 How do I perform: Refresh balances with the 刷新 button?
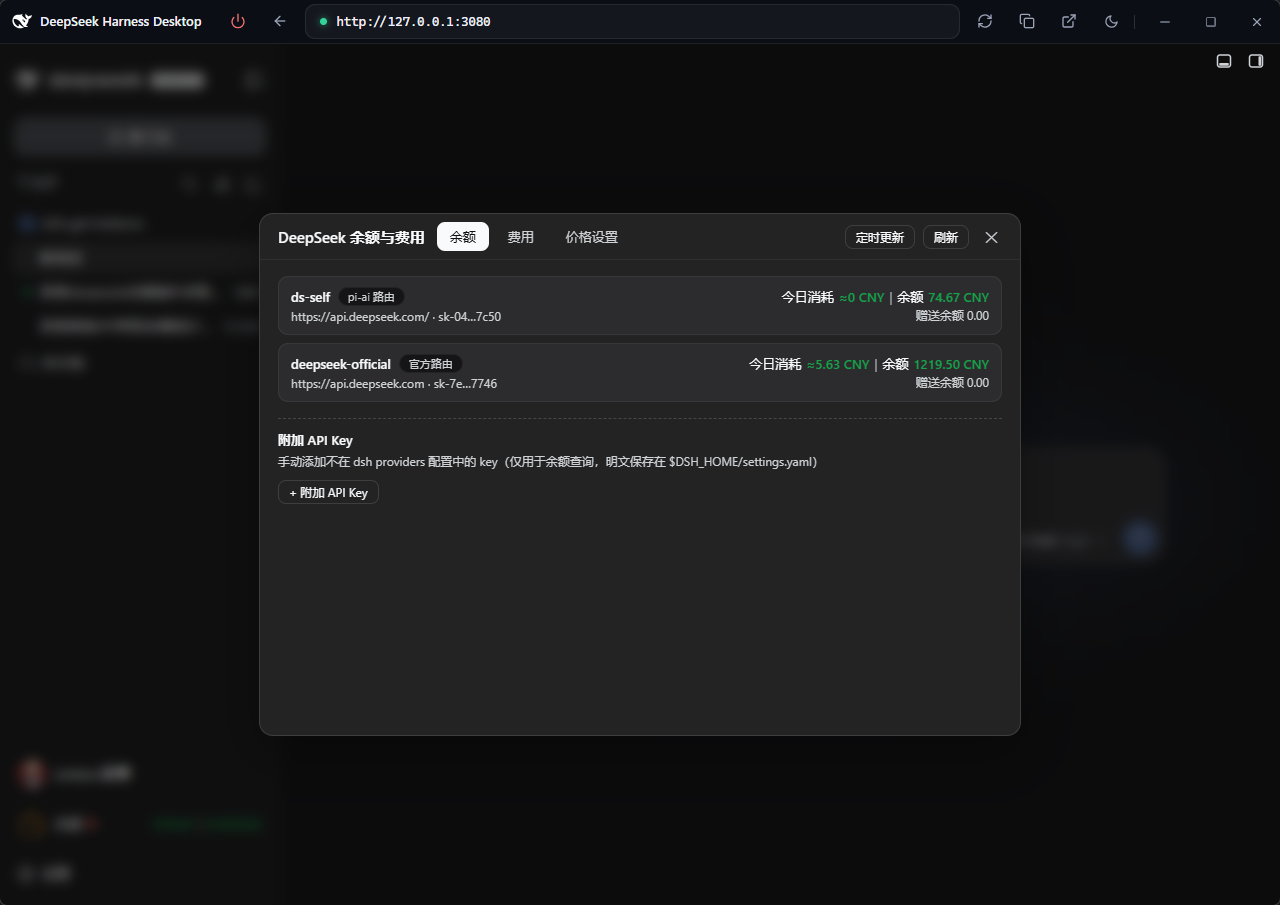946,237
